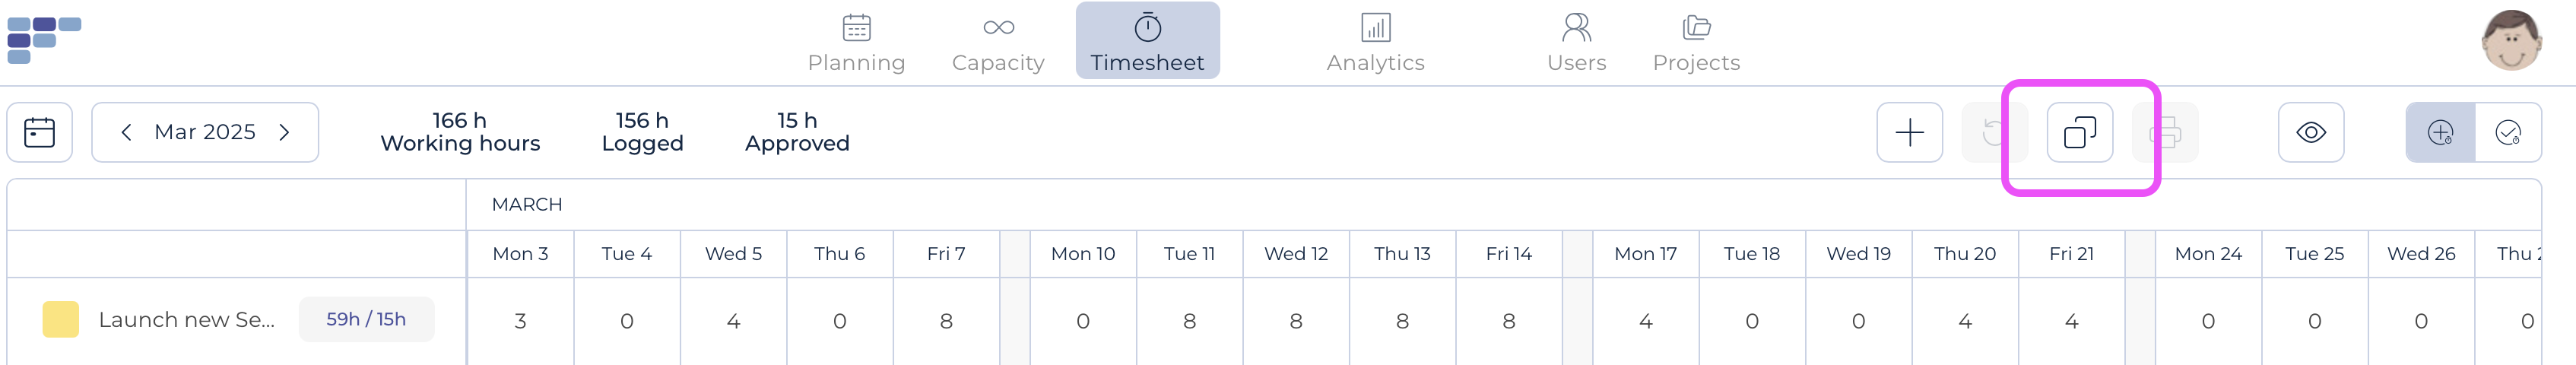
Task: Click the plus button to add entry
Action: click(x=1909, y=132)
